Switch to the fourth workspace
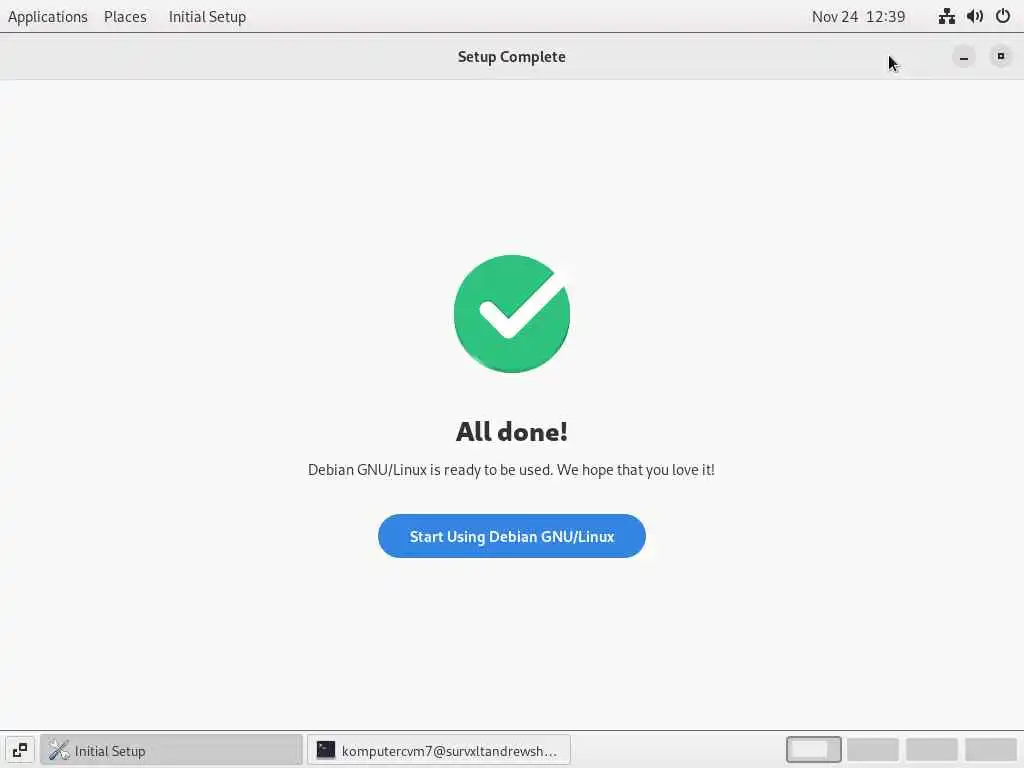The image size is (1024, 768). 991,750
